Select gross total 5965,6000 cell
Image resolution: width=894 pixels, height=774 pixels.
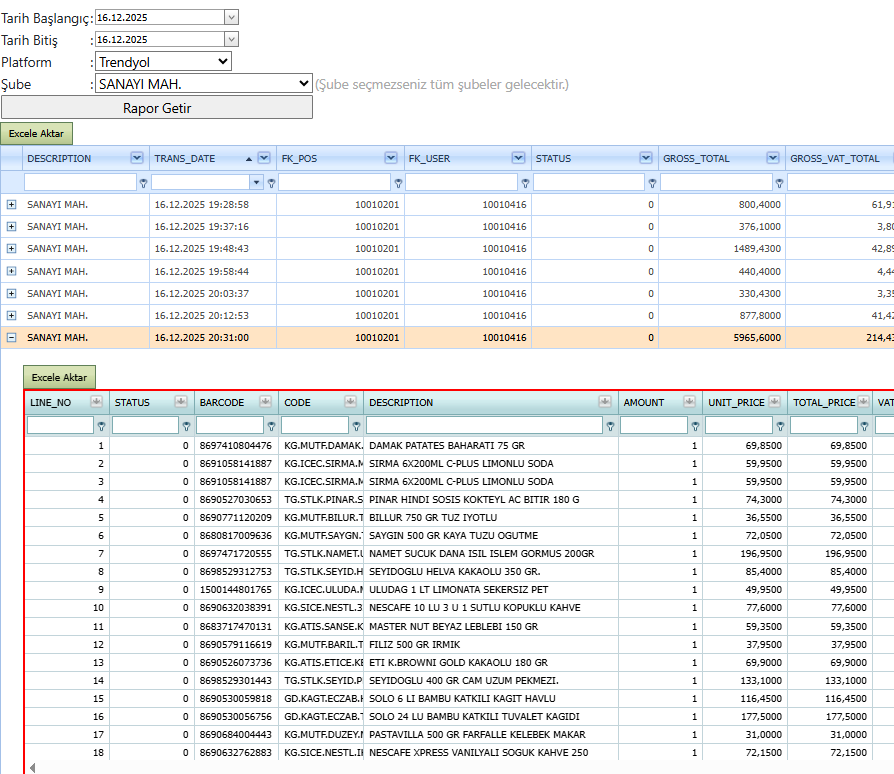coord(722,337)
